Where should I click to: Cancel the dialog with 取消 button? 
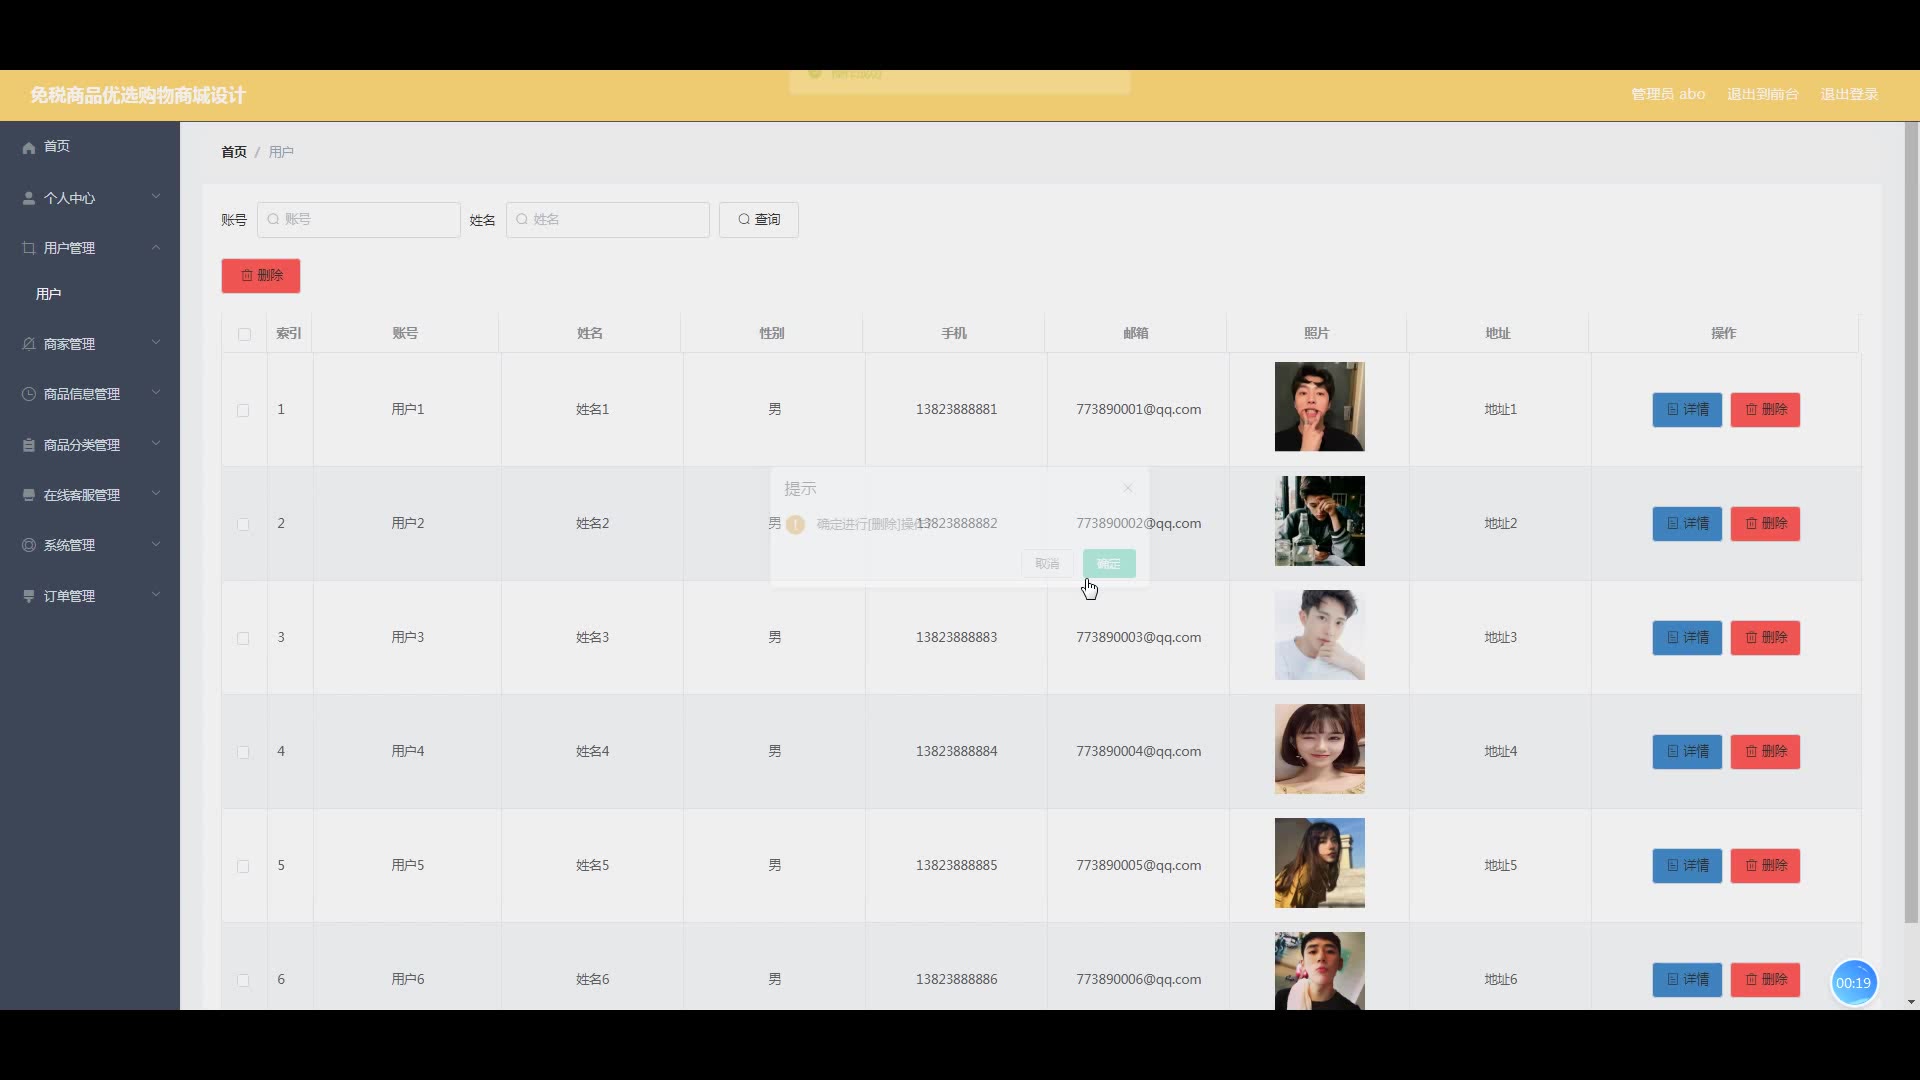tap(1047, 564)
